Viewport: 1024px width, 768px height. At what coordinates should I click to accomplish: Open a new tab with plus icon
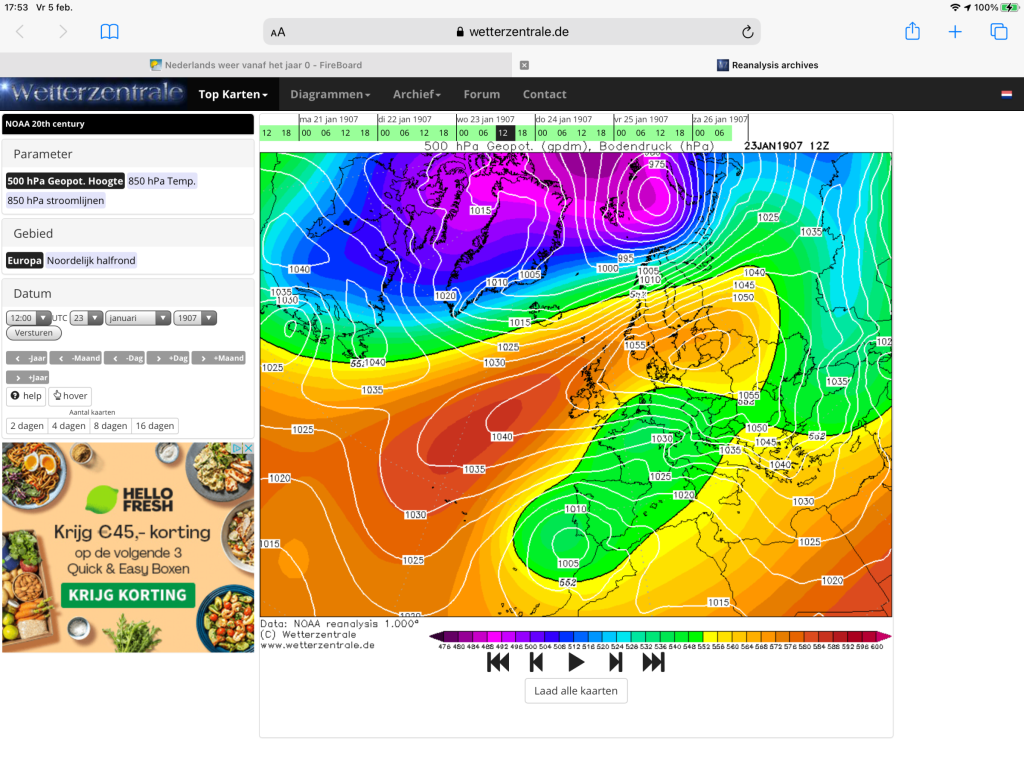coord(955,31)
